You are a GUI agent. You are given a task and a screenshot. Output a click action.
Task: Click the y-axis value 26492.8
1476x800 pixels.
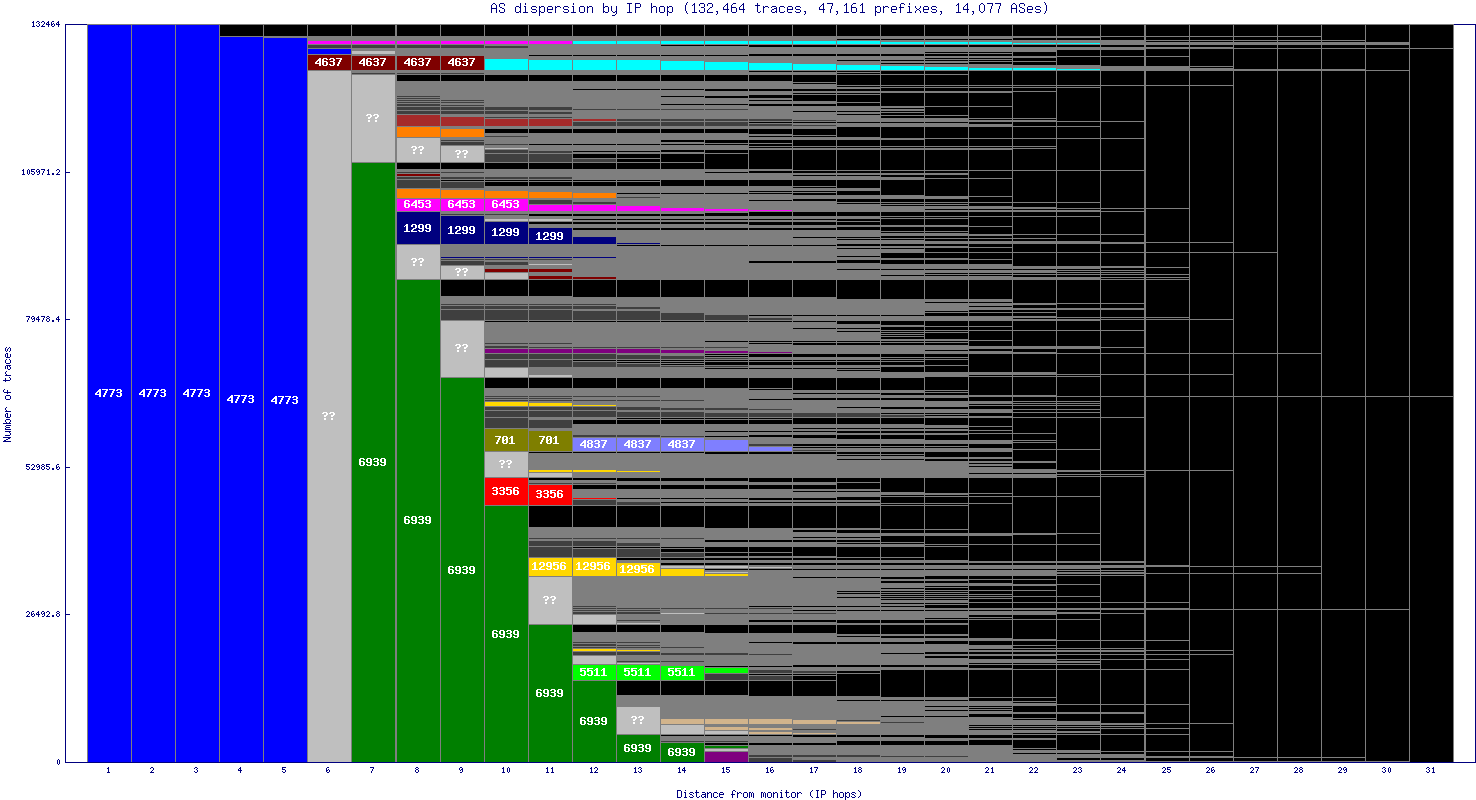(x=43, y=614)
